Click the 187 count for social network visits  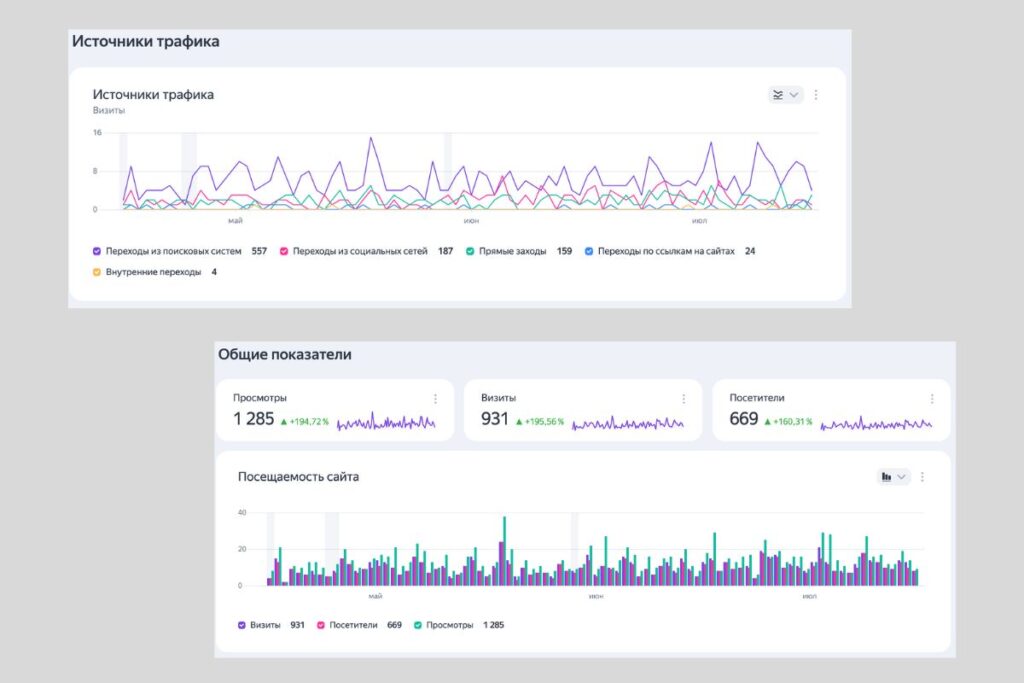(445, 251)
